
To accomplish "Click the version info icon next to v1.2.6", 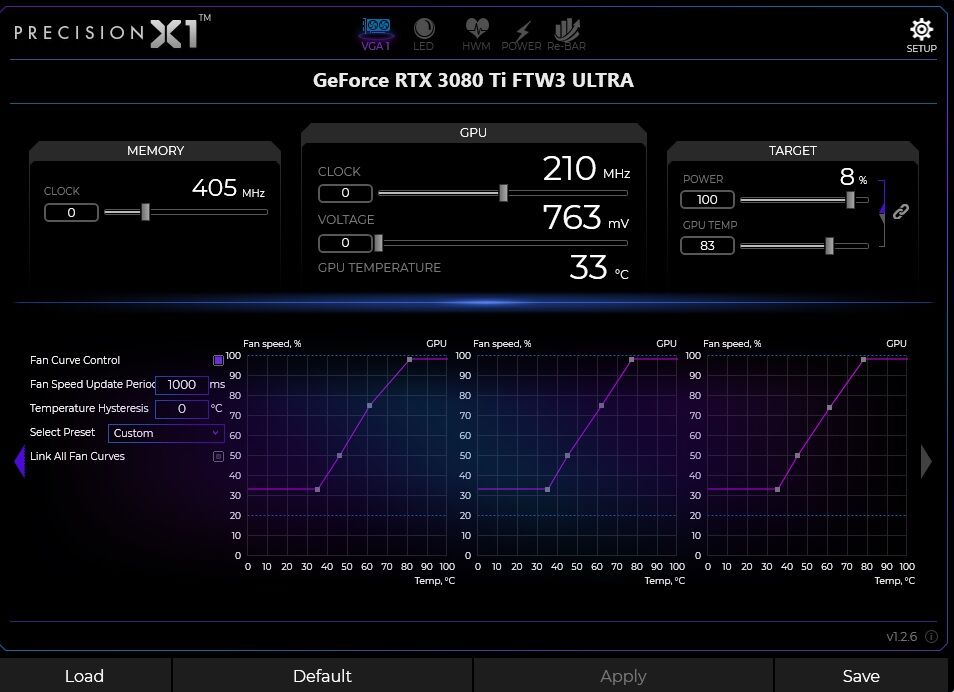I will tap(931, 637).
